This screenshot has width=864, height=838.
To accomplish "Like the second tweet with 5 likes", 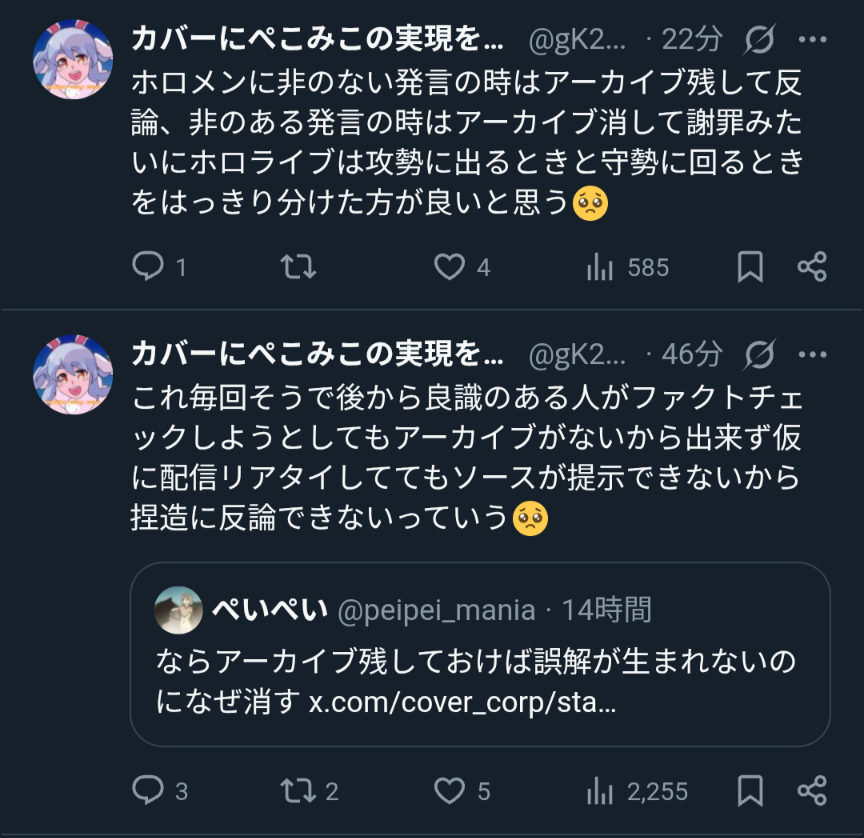I will pos(450,791).
